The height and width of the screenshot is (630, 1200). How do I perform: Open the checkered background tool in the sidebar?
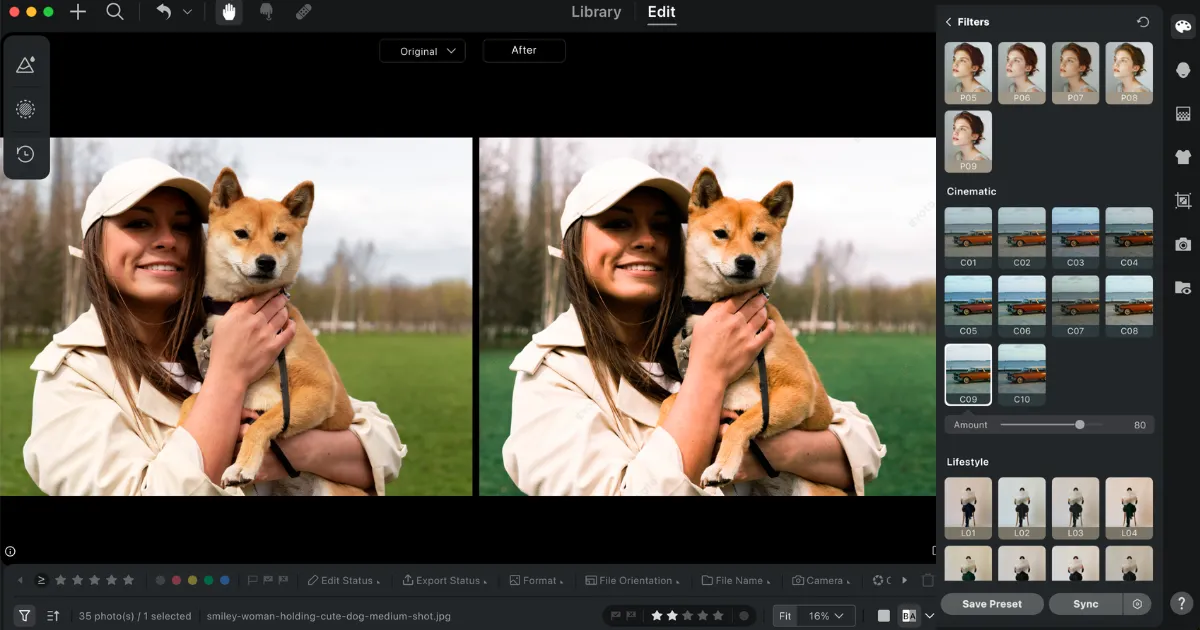pyautogui.click(x=1183, y=114)
